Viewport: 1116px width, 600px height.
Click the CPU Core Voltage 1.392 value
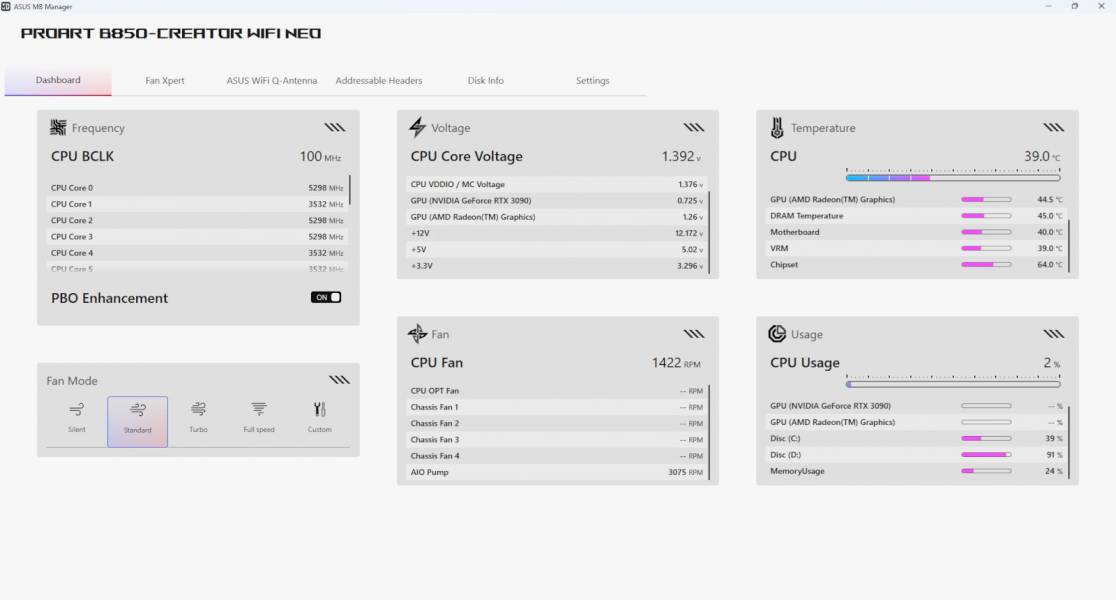click(681, 157)
